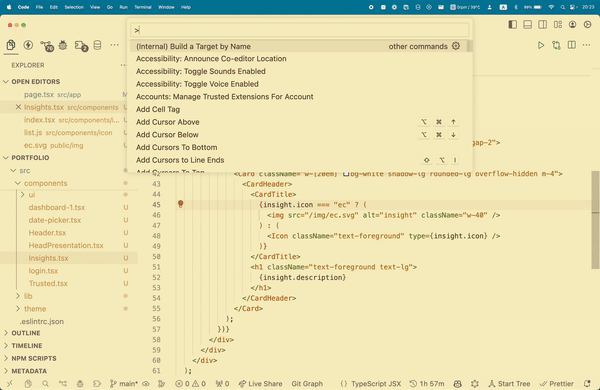Image resolution: width=600 pixels, height=390 pixels.
Task: Collapse the OPEN EDITORS section
Action: pos(36,82)
